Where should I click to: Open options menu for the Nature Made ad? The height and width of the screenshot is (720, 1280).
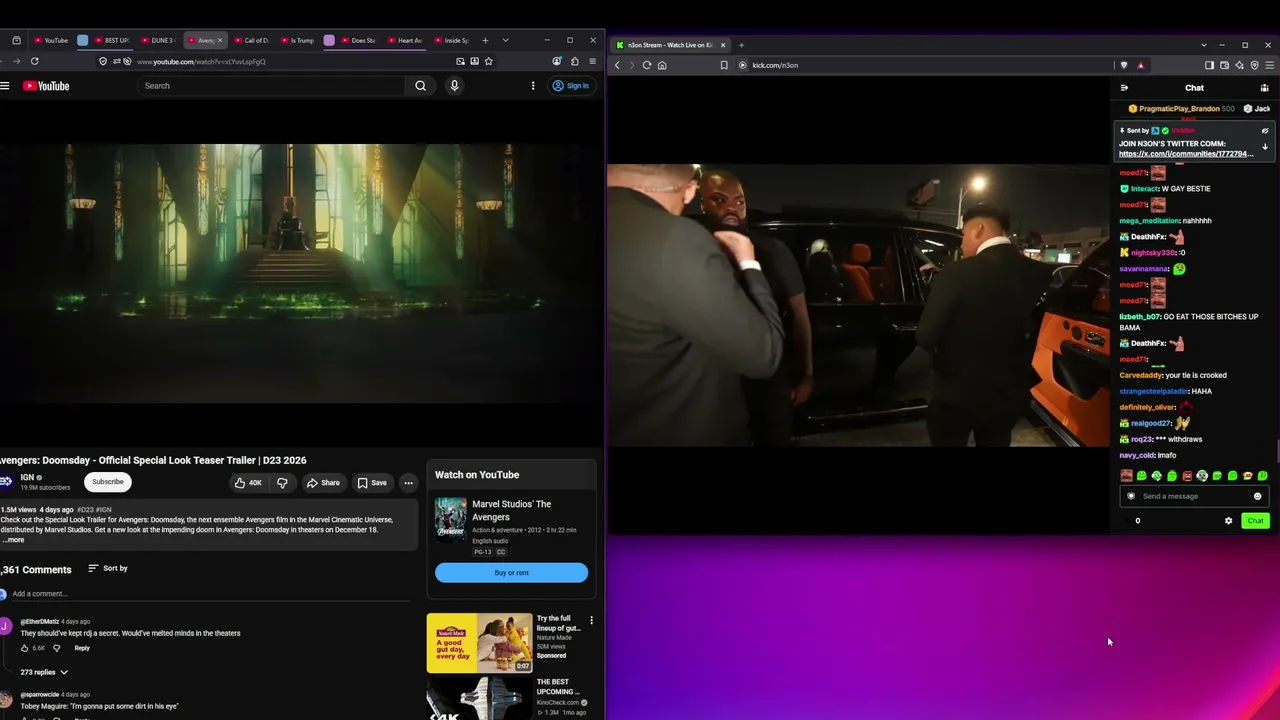591,621
